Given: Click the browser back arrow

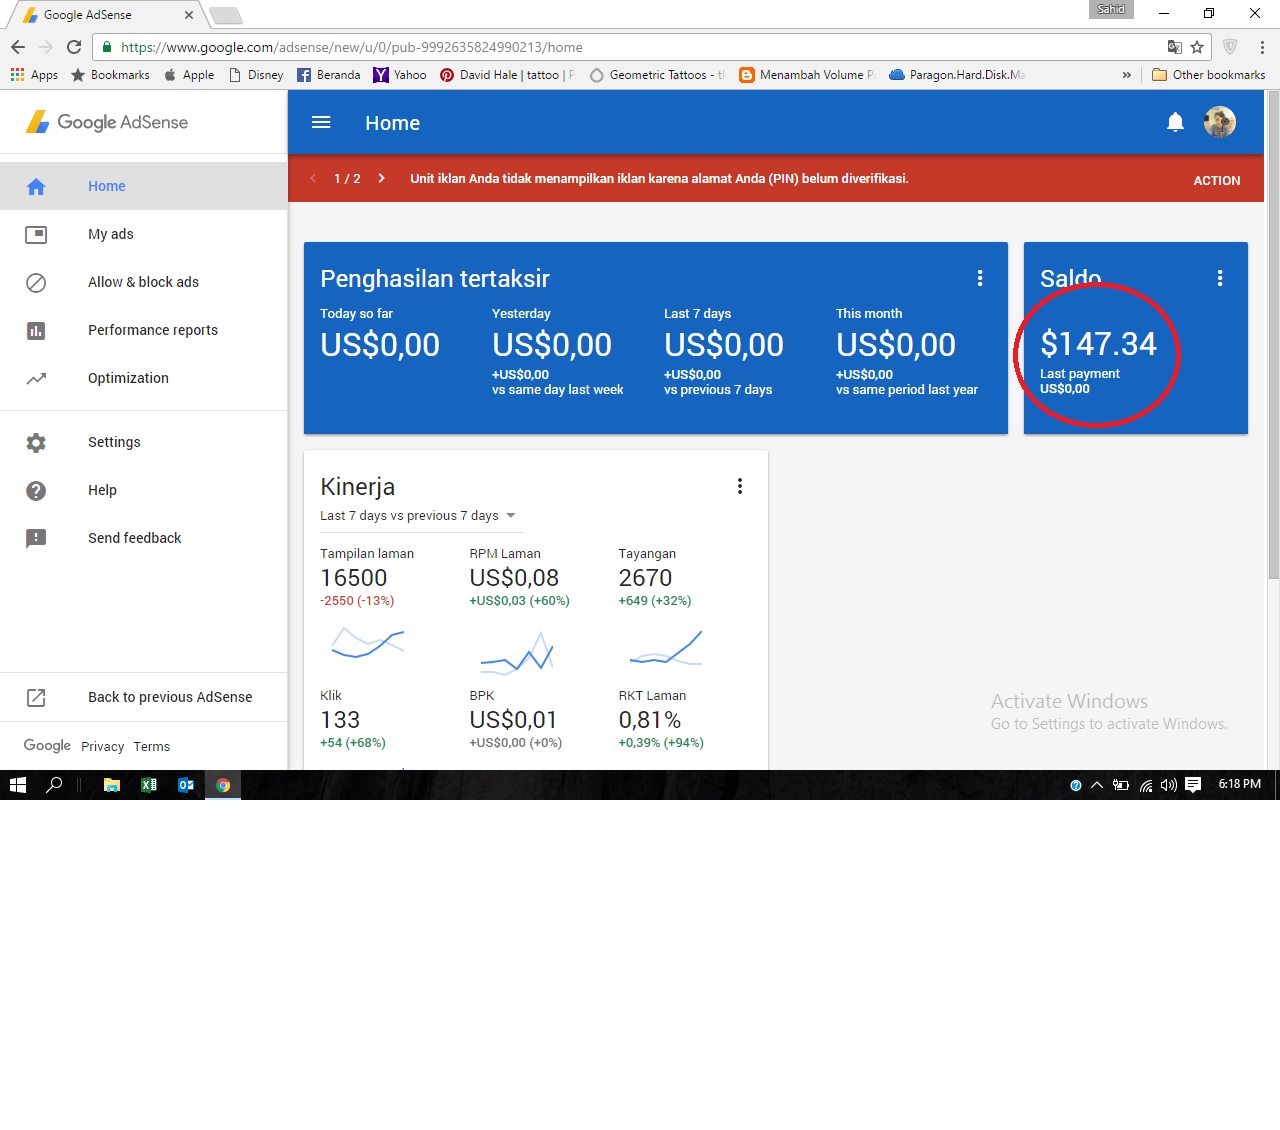Looking at the screenshot, I should click(x=18, y=47).
